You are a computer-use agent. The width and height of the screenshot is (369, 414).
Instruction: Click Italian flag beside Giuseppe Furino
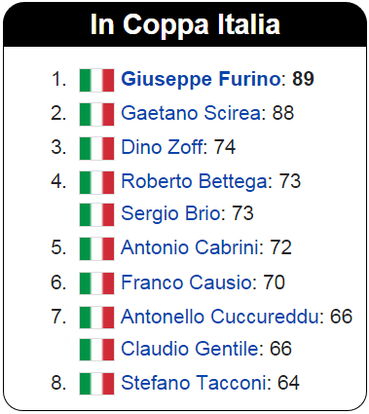[97, 80]
